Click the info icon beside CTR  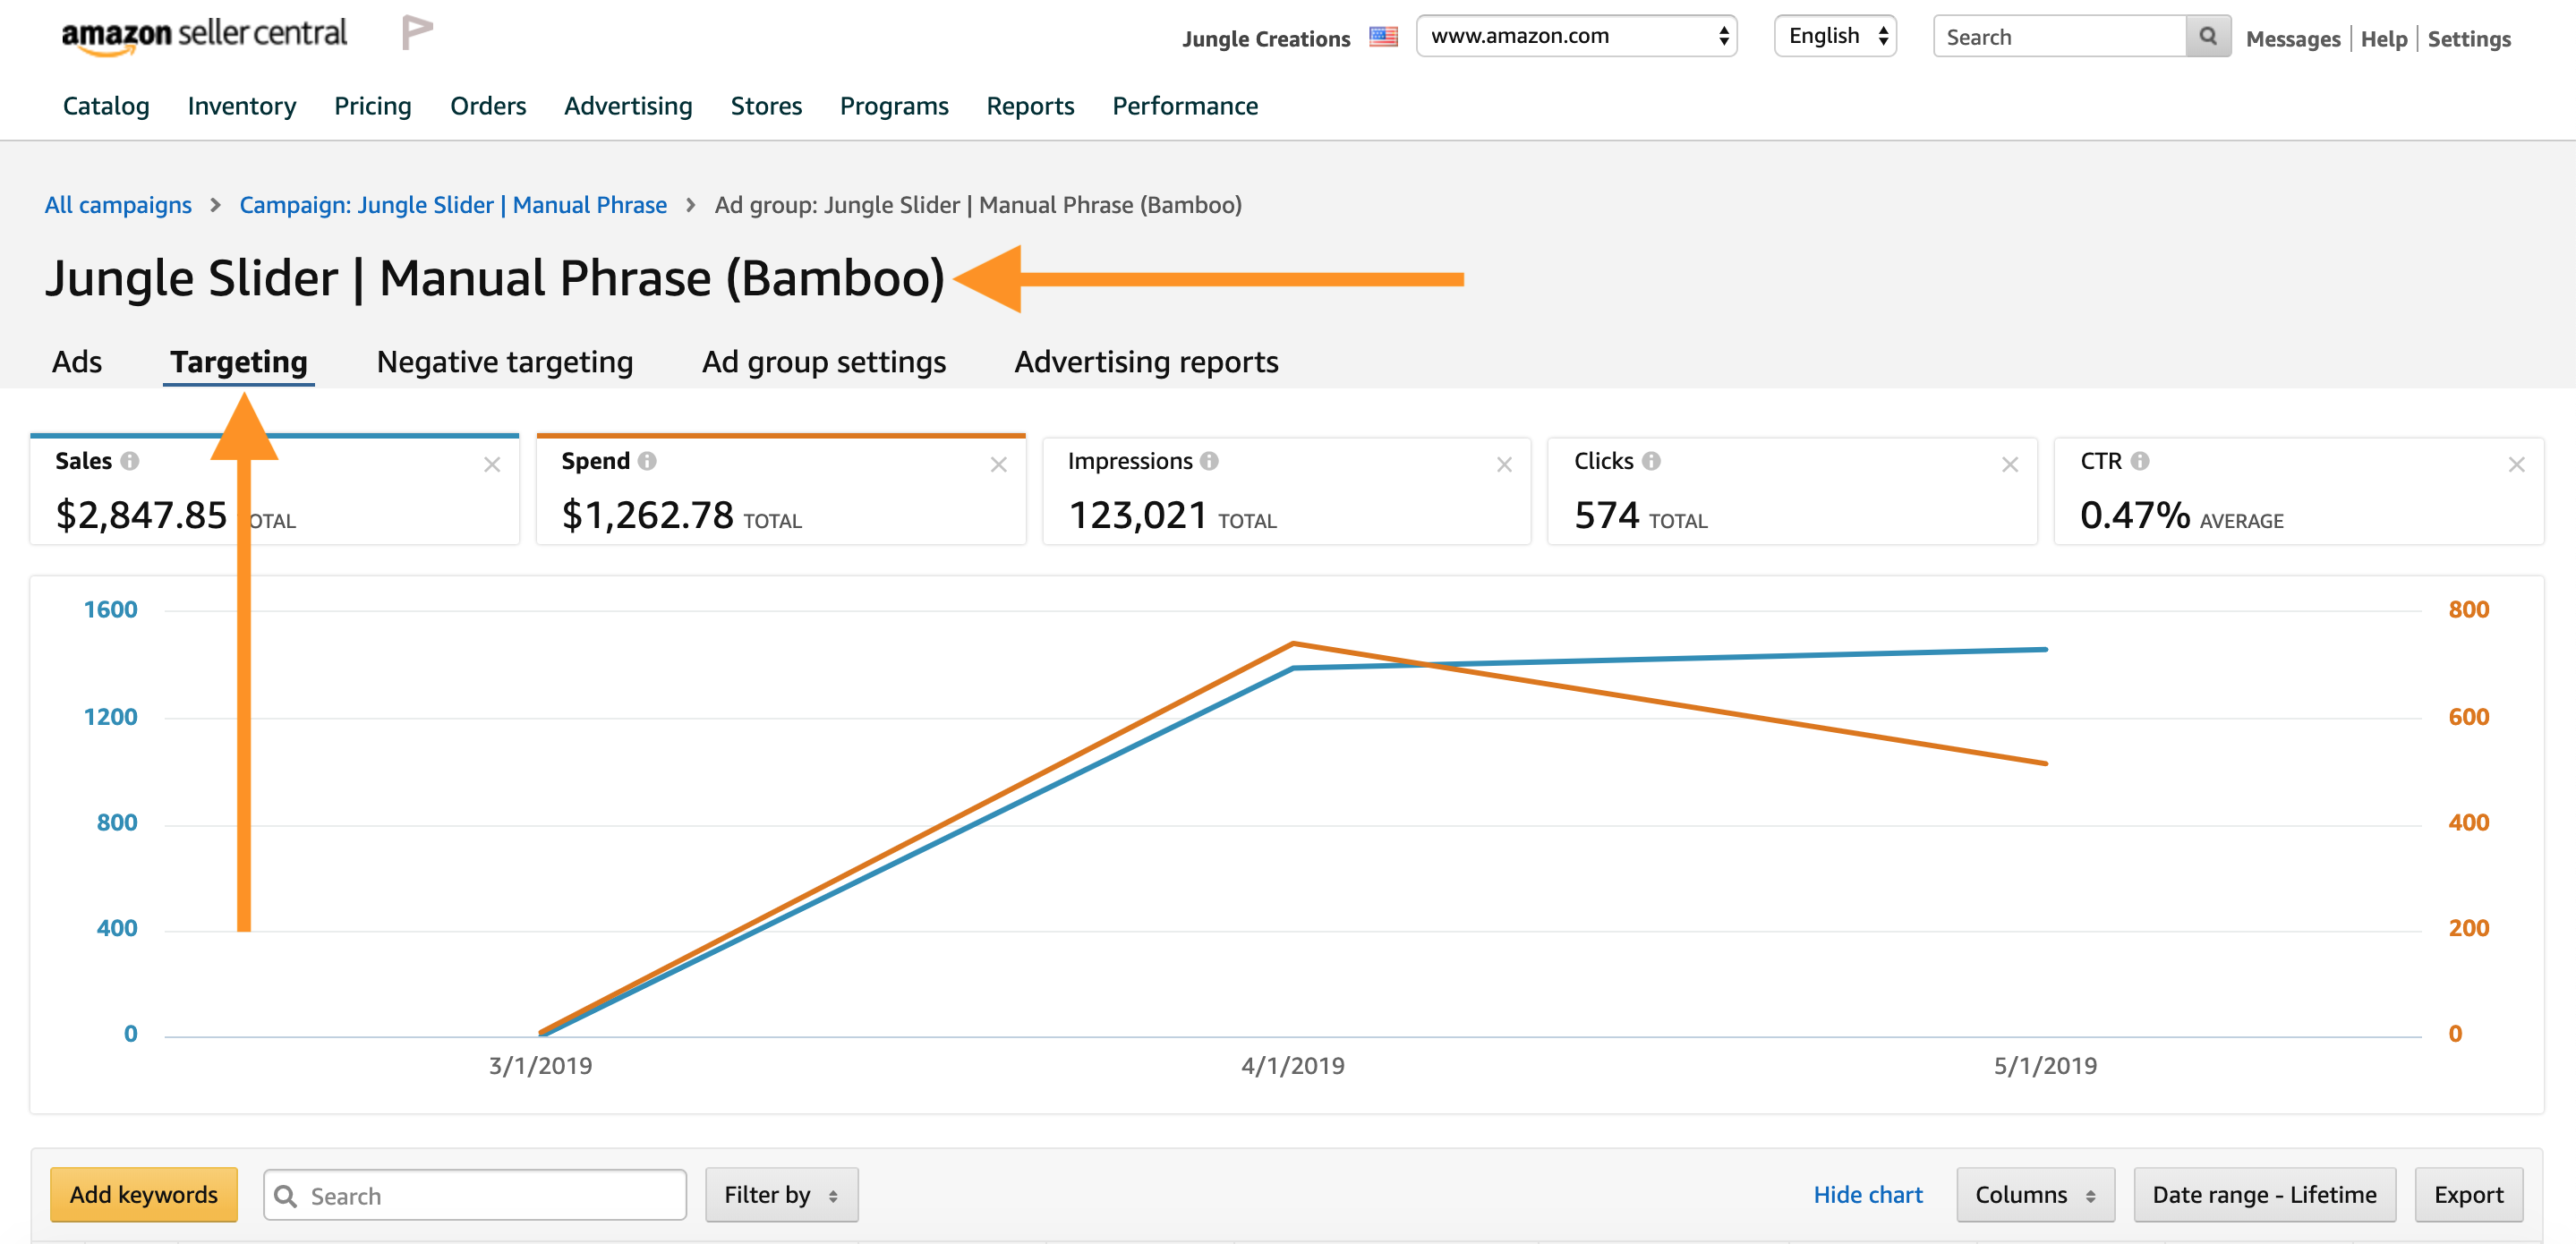(2139, 461)
